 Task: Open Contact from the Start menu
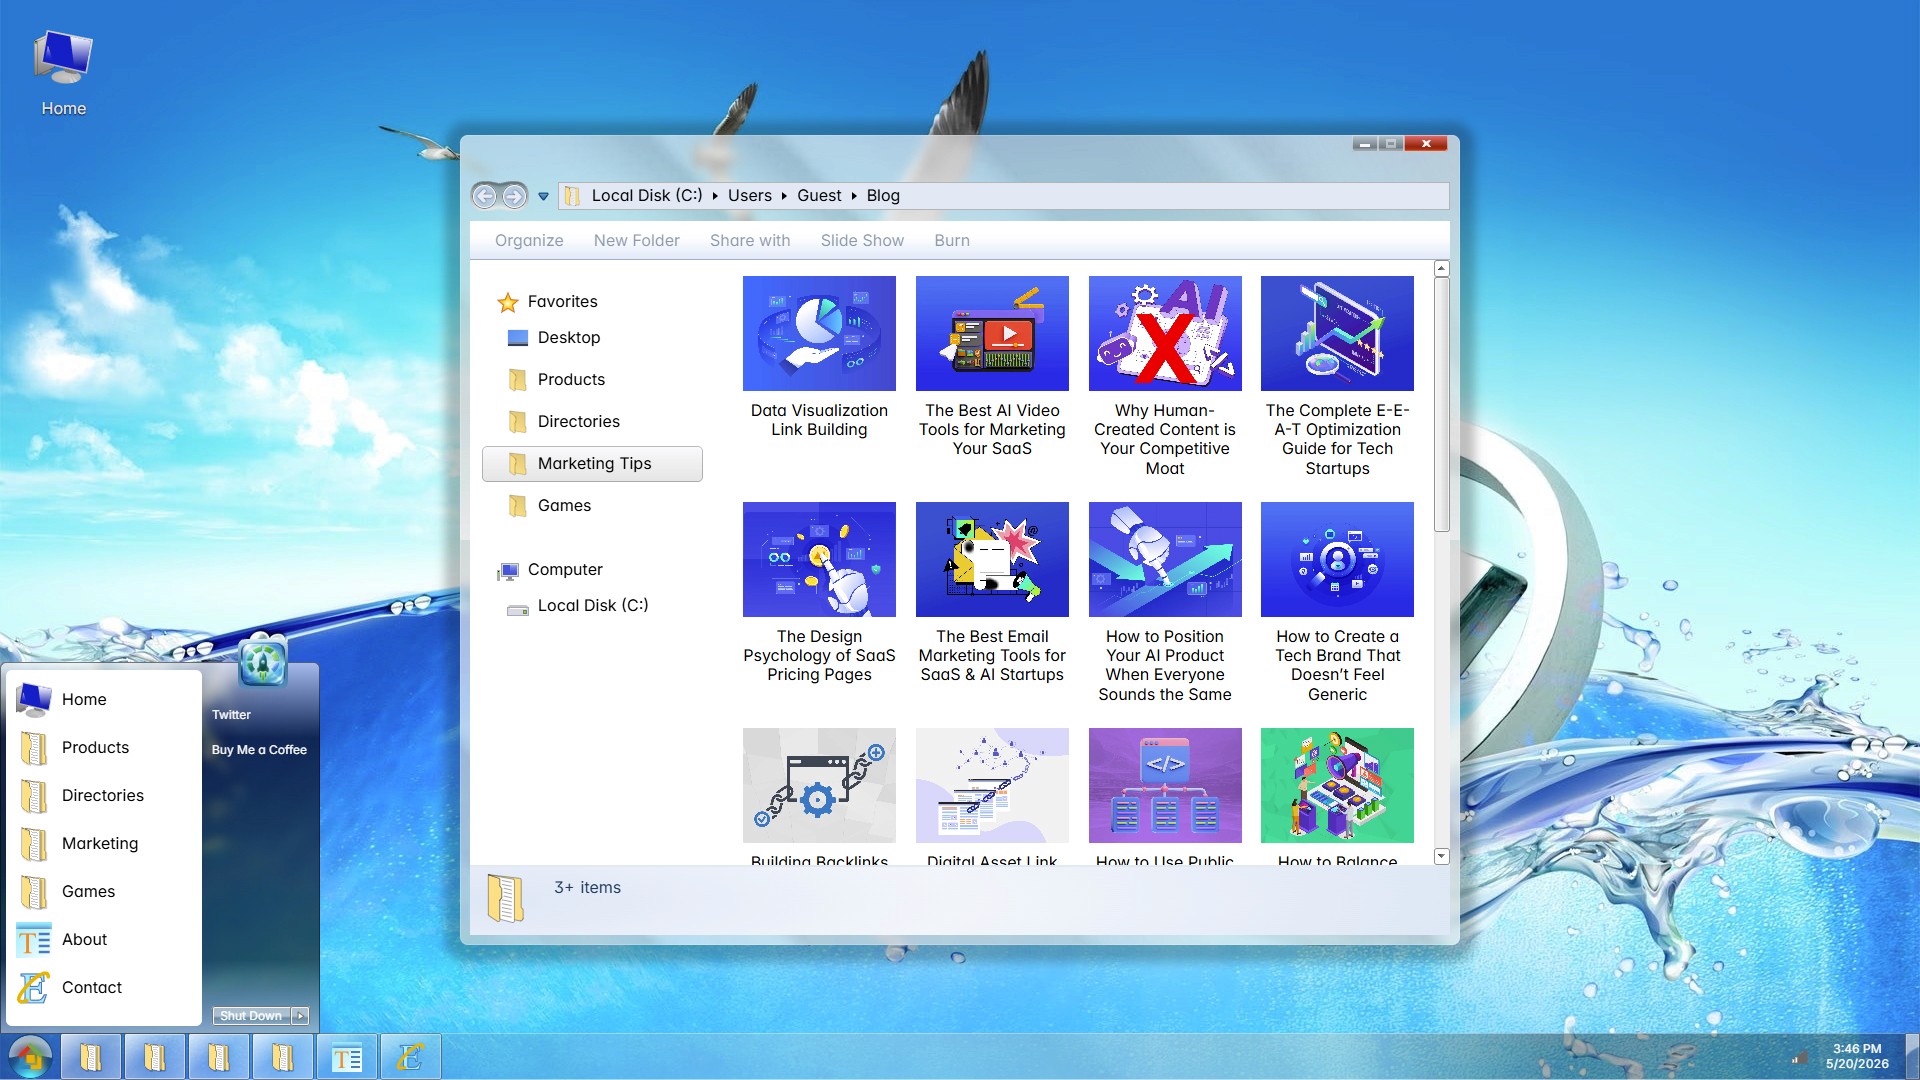pos(104,988)
